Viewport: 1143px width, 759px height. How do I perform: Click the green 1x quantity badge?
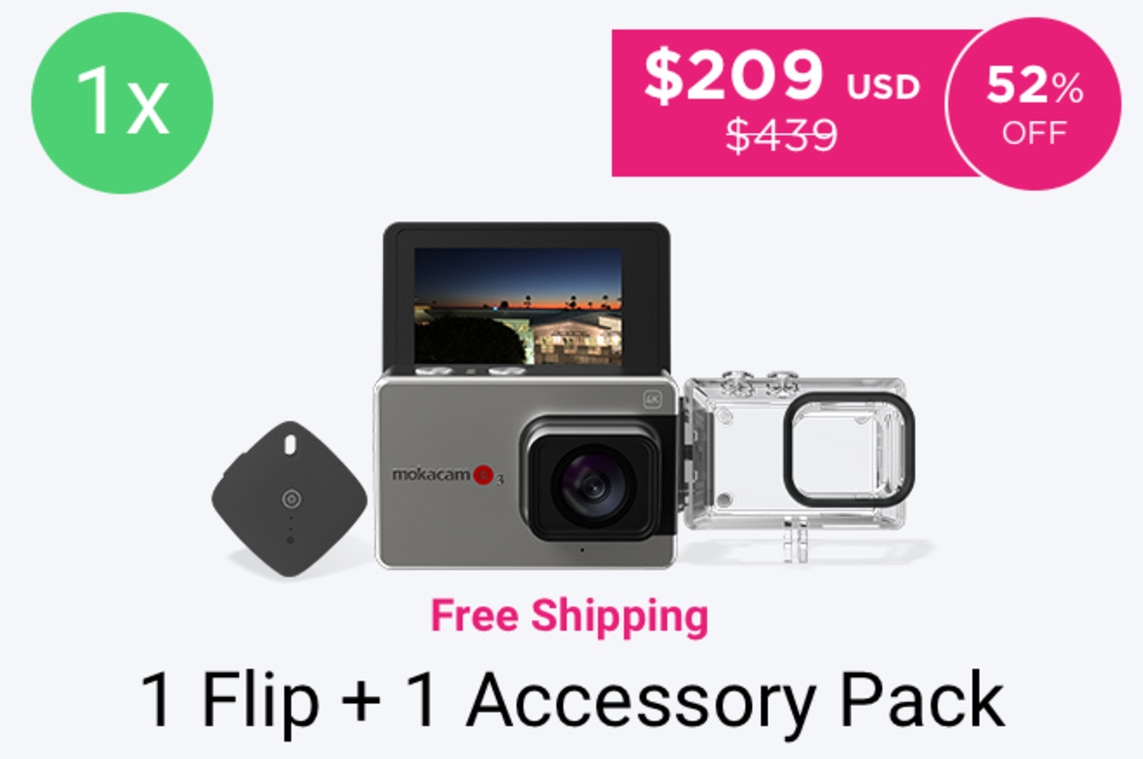(x=122, y=103)
